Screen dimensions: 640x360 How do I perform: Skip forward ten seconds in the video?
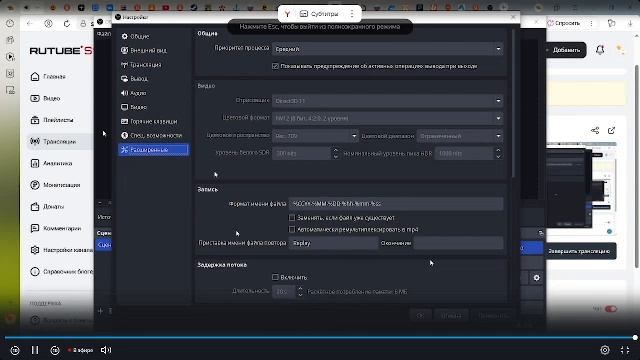pyautogui.click(x=55, y=350)
